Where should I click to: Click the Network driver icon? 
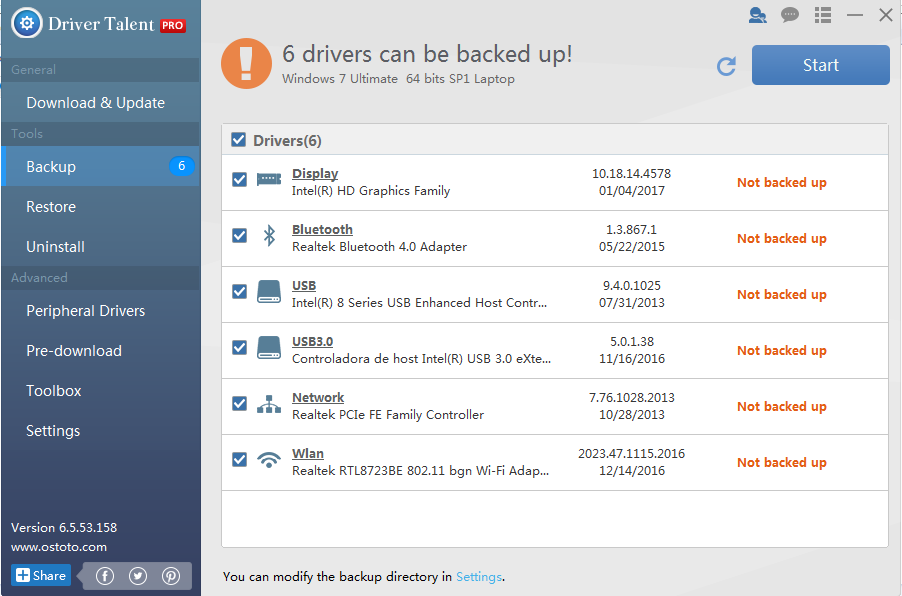(269, 404)
